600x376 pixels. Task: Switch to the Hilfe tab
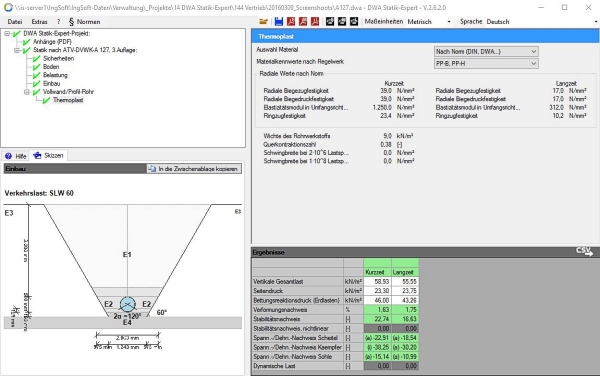[x=16, y=156]
